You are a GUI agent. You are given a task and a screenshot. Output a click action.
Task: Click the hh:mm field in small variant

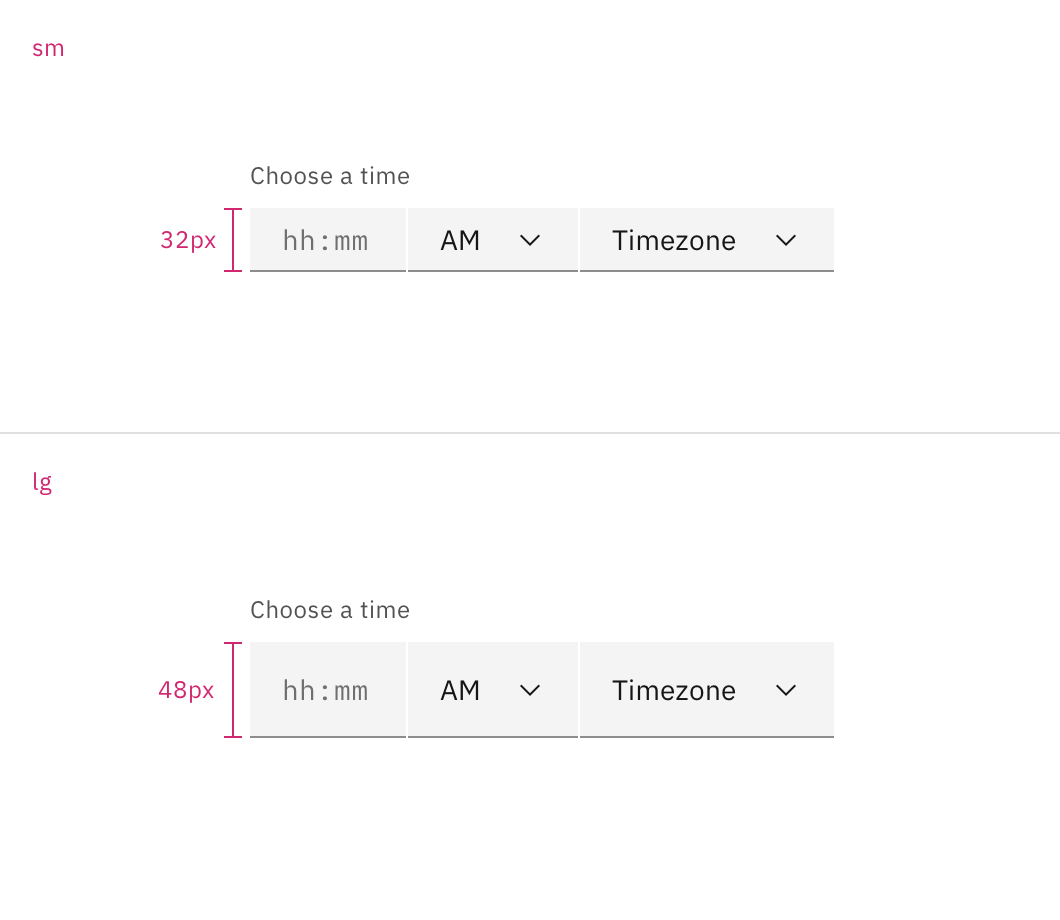[327, 240]
